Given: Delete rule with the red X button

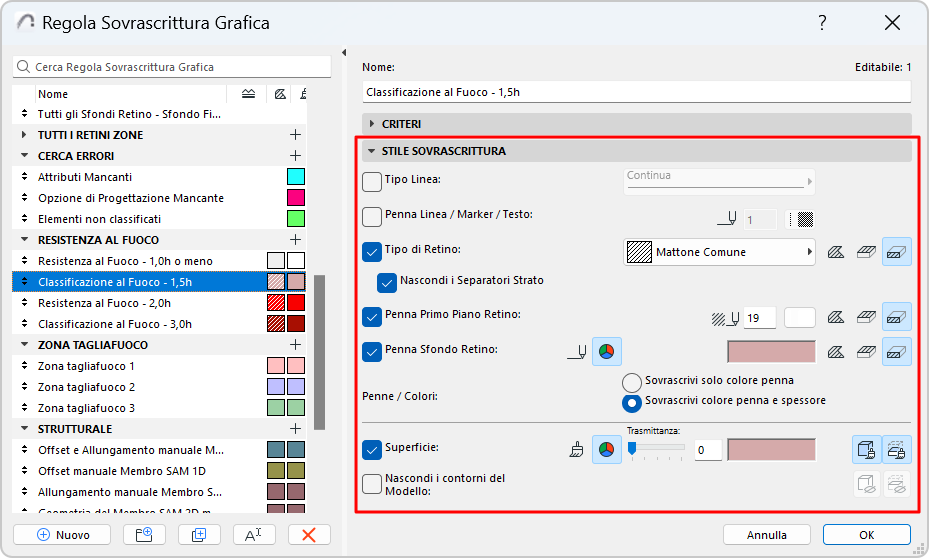Looking at the screenshot, I should point(309,534).
